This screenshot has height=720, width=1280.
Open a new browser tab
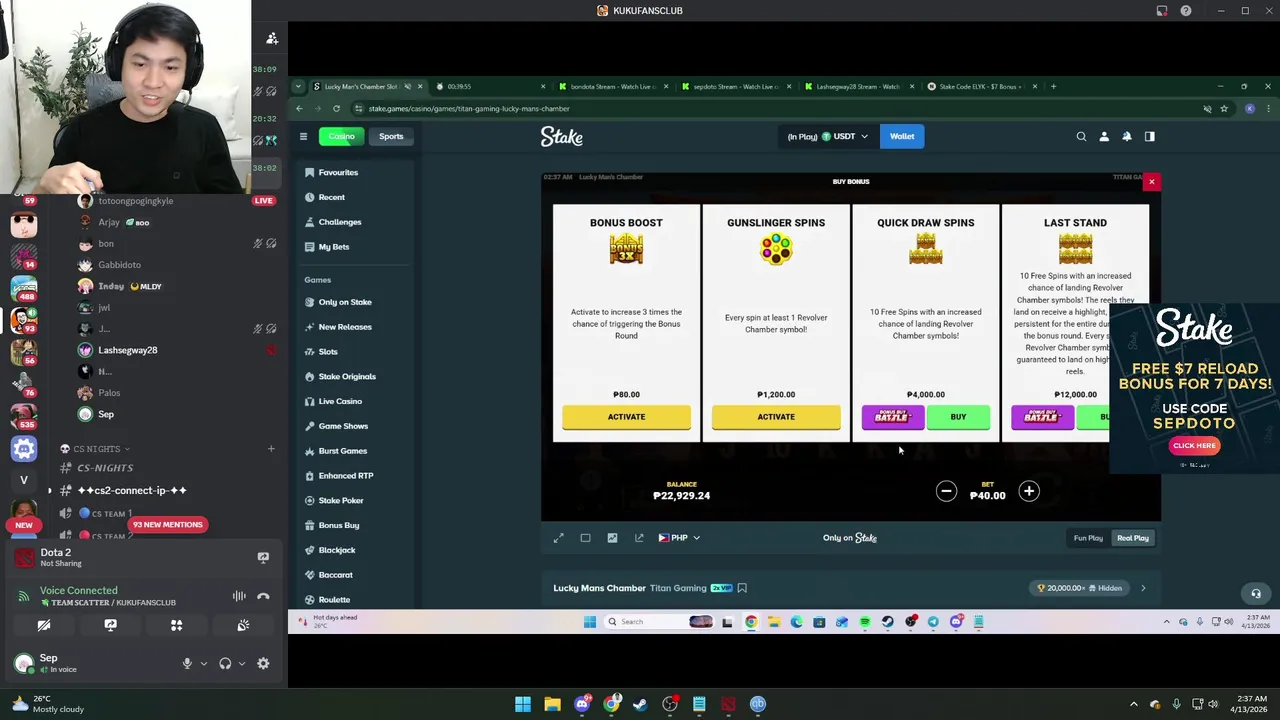(1053, 86)
